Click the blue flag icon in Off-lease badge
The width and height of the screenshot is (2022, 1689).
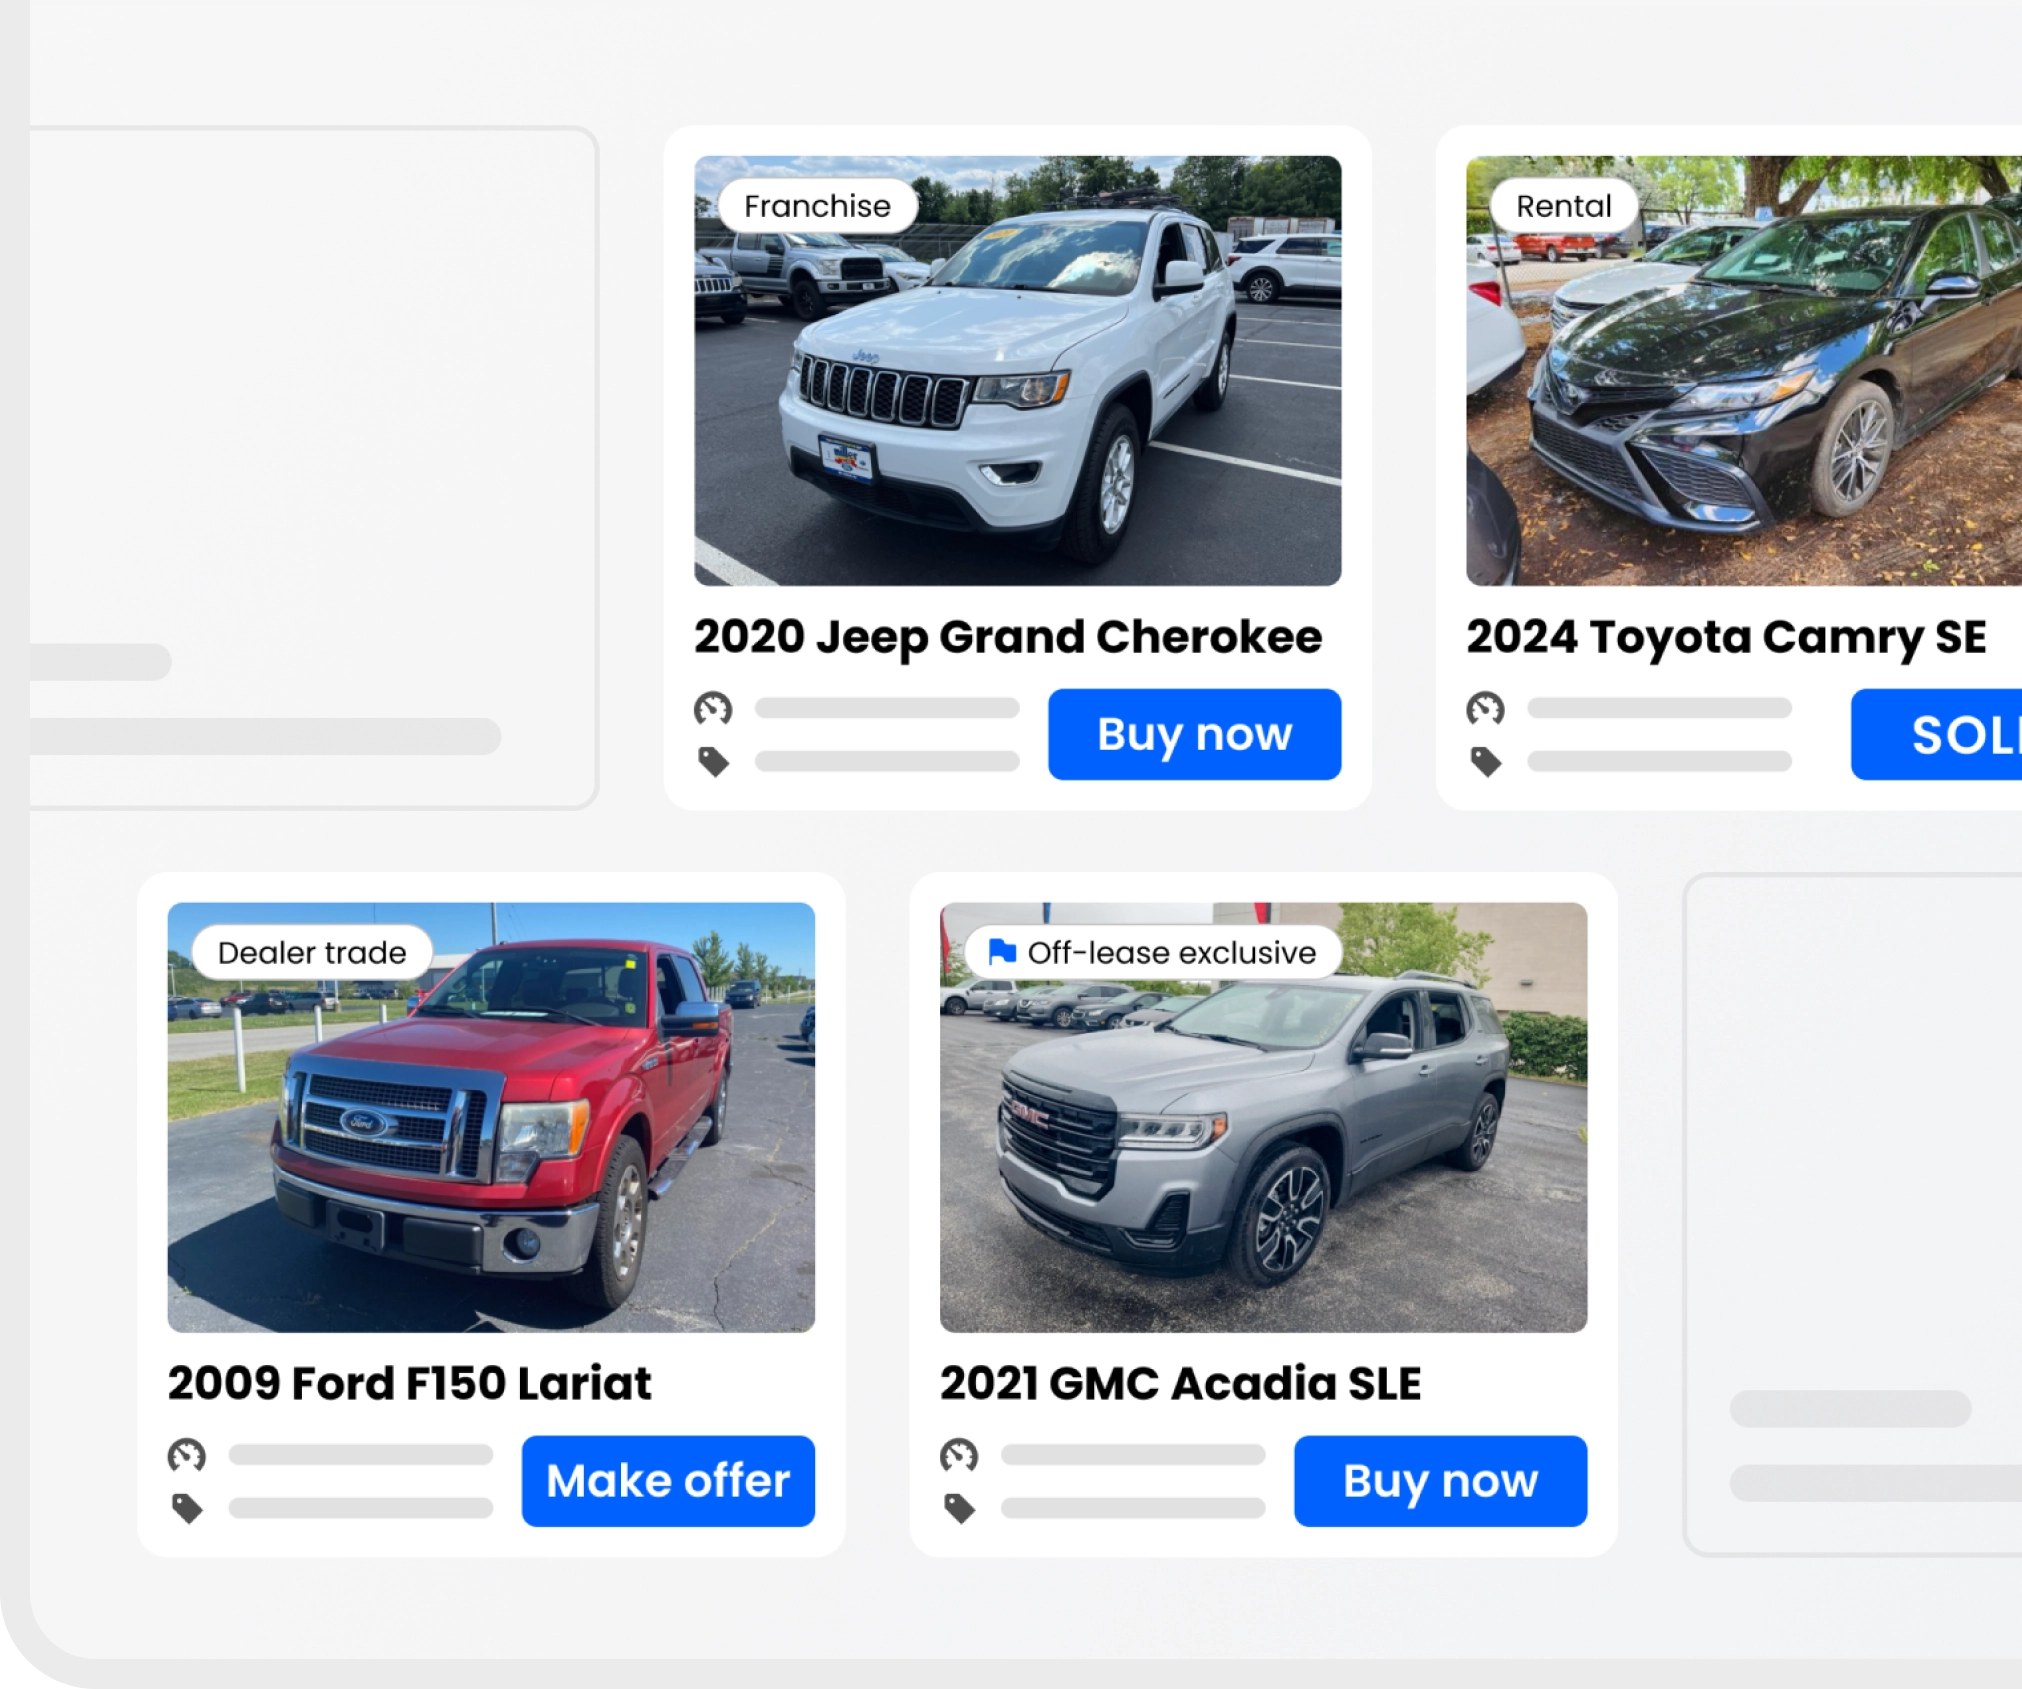click(x=1002, y=952)
